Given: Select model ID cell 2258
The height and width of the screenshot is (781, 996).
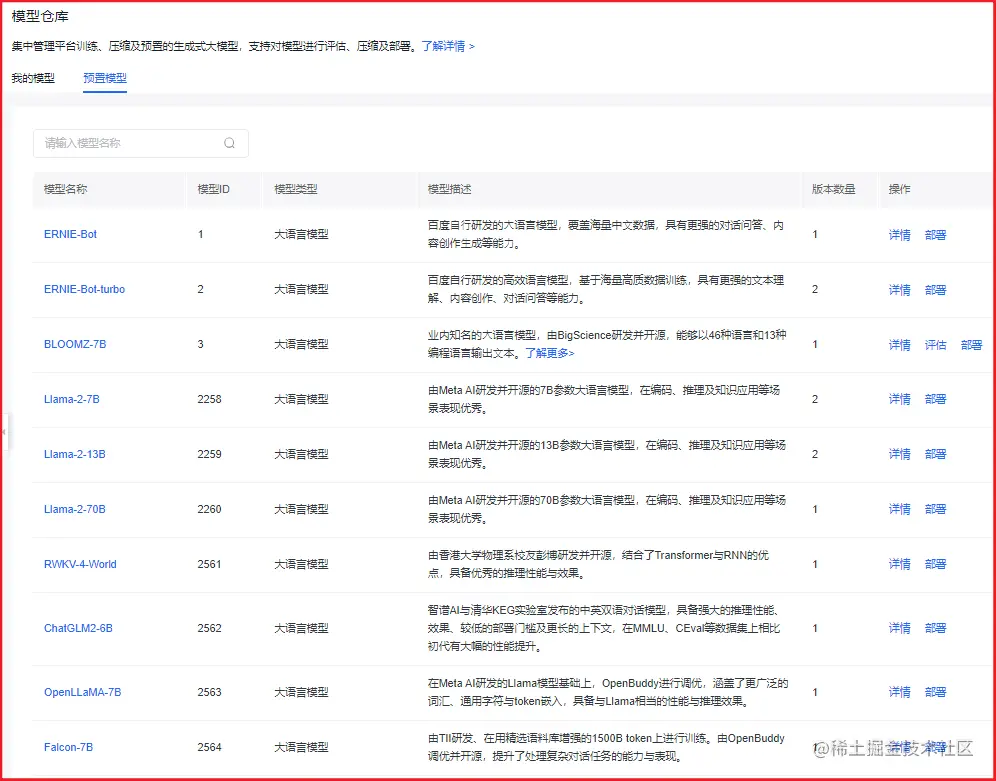Looking at the screenshot, I should [210, 399].
